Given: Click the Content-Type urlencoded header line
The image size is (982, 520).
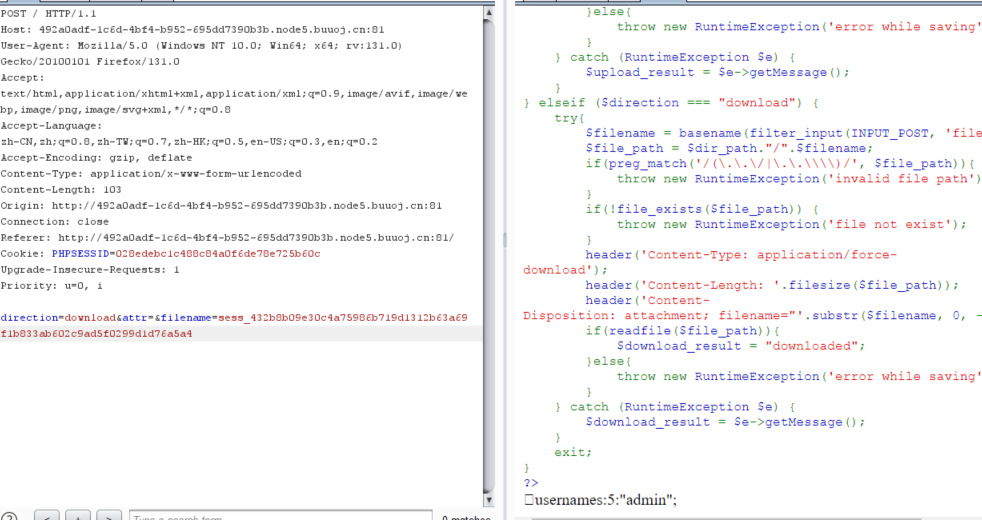Looking at the screenshot, I should tap(150, 174).
